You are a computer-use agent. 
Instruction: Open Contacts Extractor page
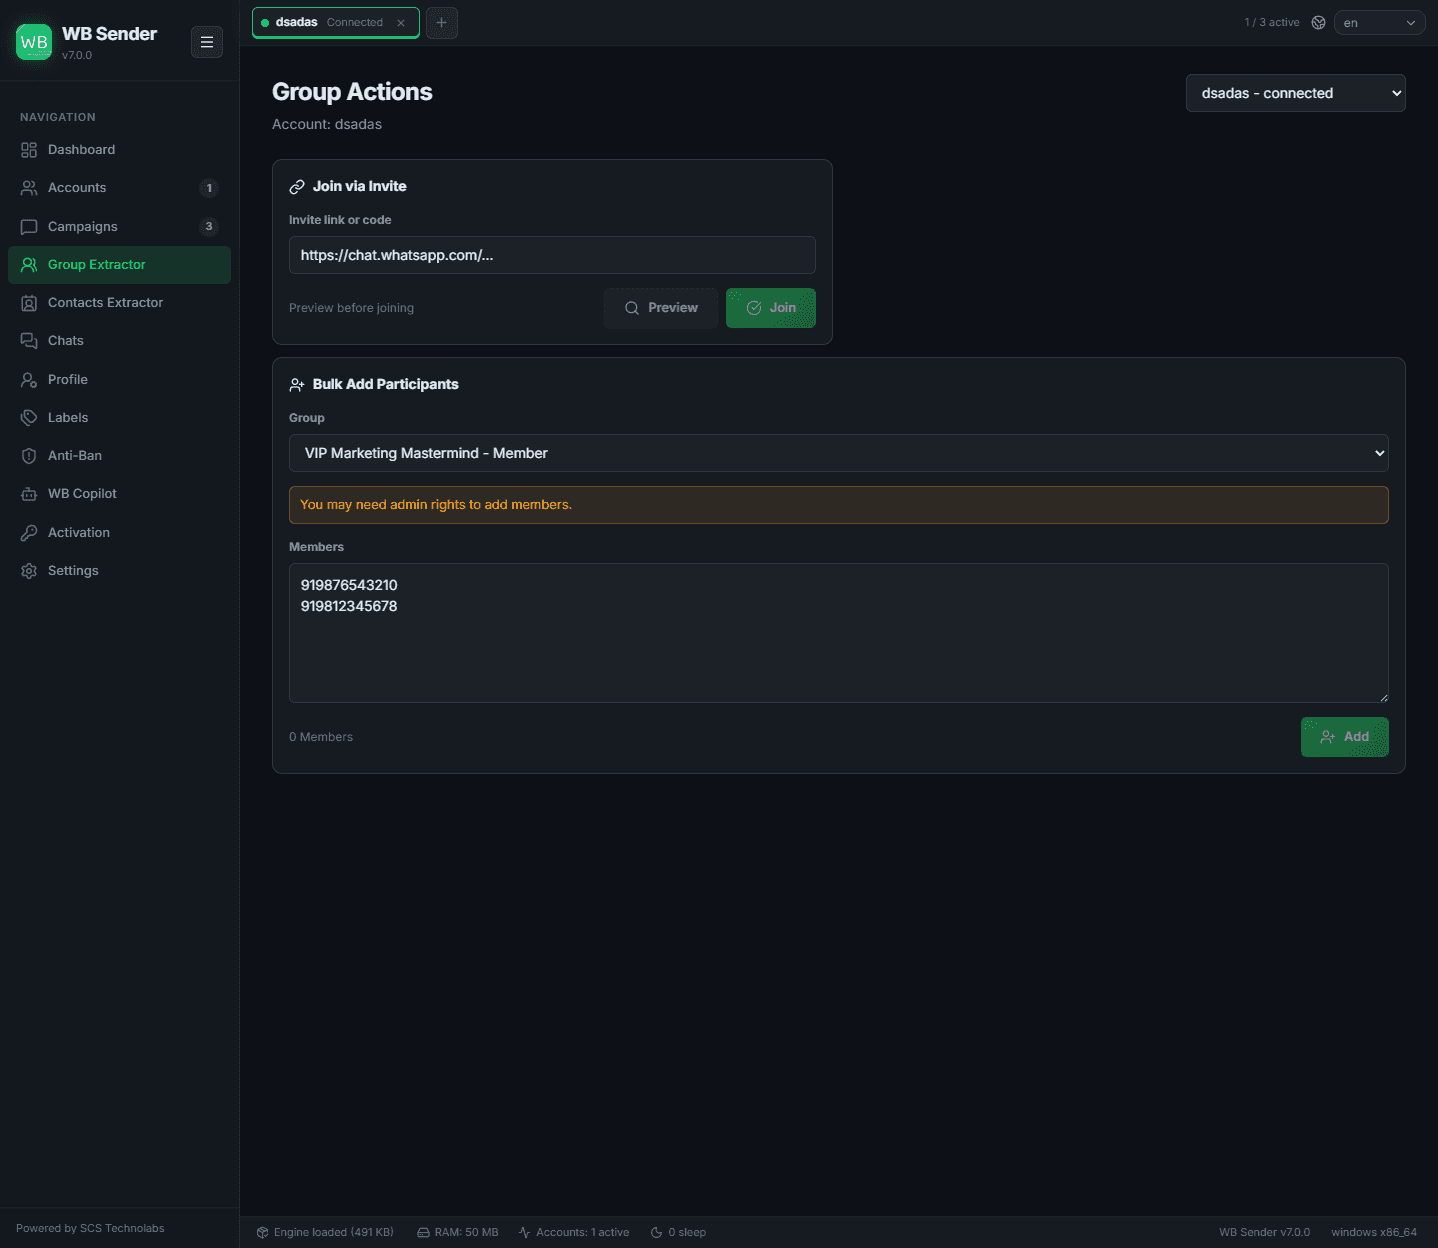coord(119,303)
